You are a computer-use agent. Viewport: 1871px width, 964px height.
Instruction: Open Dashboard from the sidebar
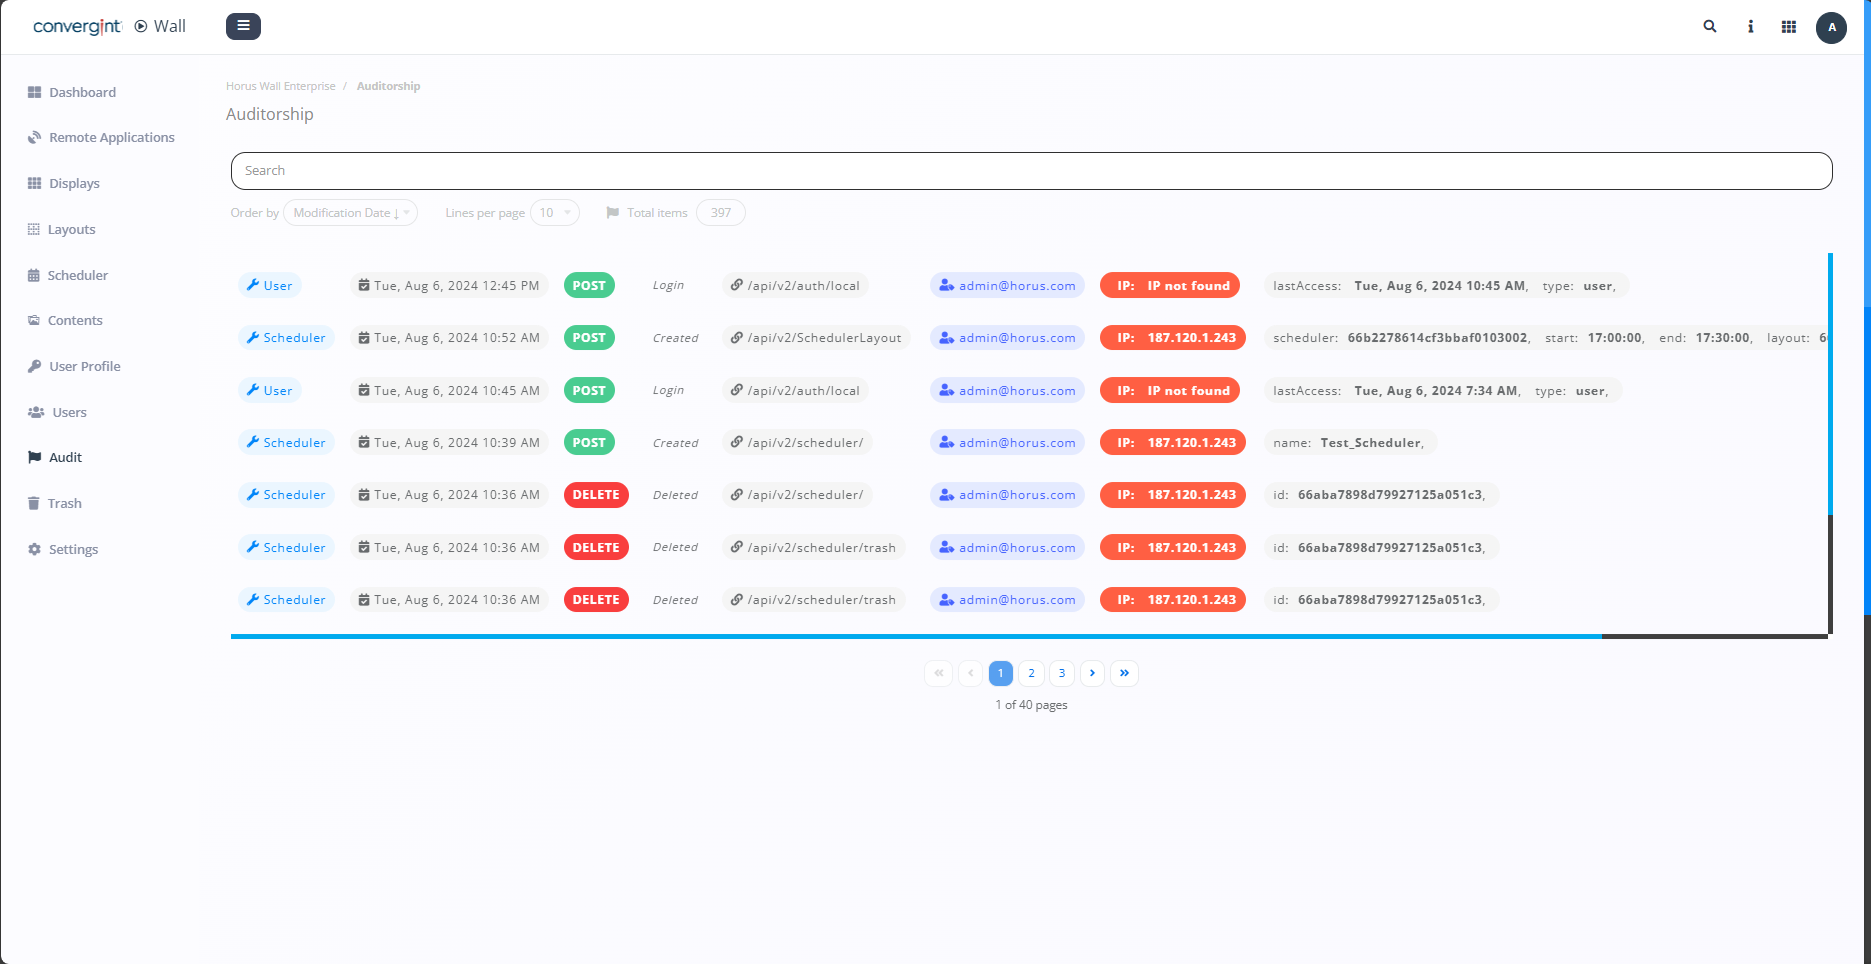(82, 92)
